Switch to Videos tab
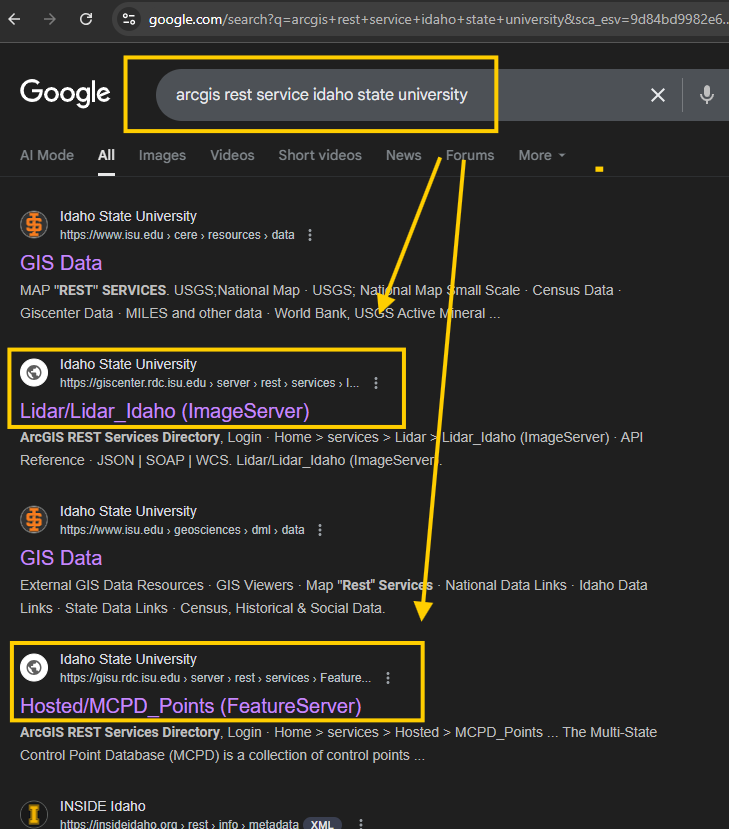Screen dimensions: 729x829 tap(232, 155)
